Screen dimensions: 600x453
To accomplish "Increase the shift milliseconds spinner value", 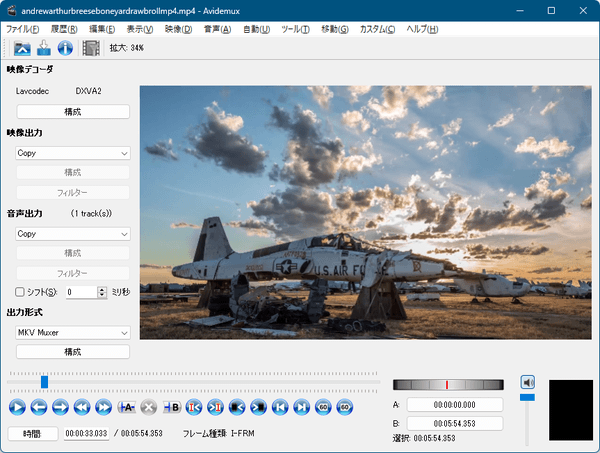I will tap(102, 288).
